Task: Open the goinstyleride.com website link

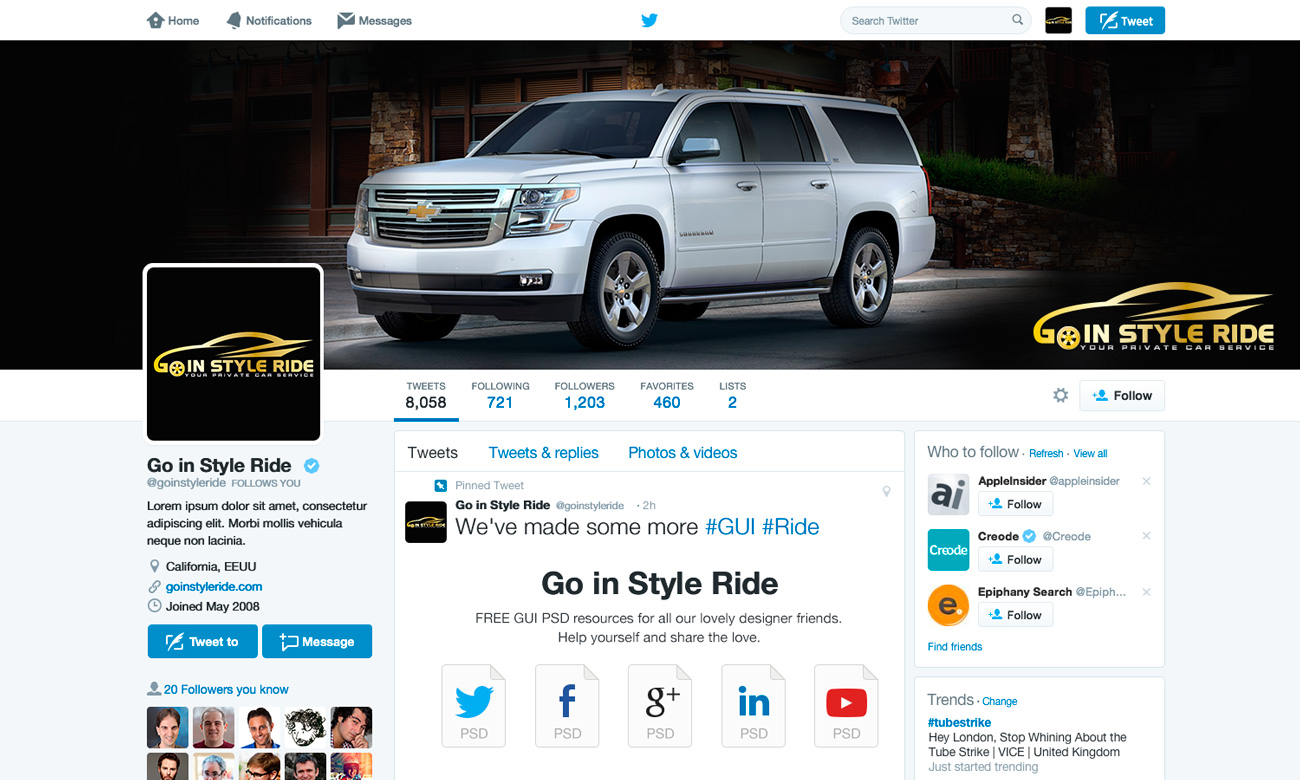Action: (212, 587)
